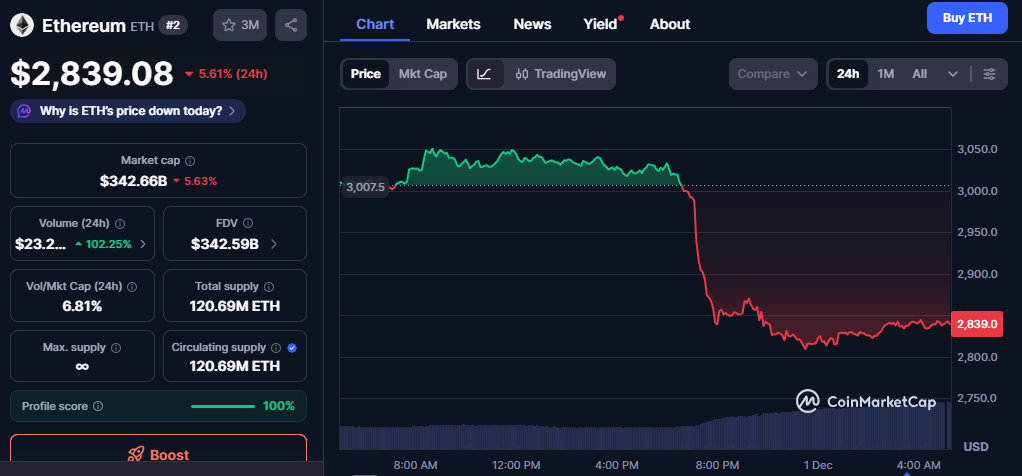Toggle chart to Mkt Cap view
This screenshot has height=476, width=1022.
(422, 74)
